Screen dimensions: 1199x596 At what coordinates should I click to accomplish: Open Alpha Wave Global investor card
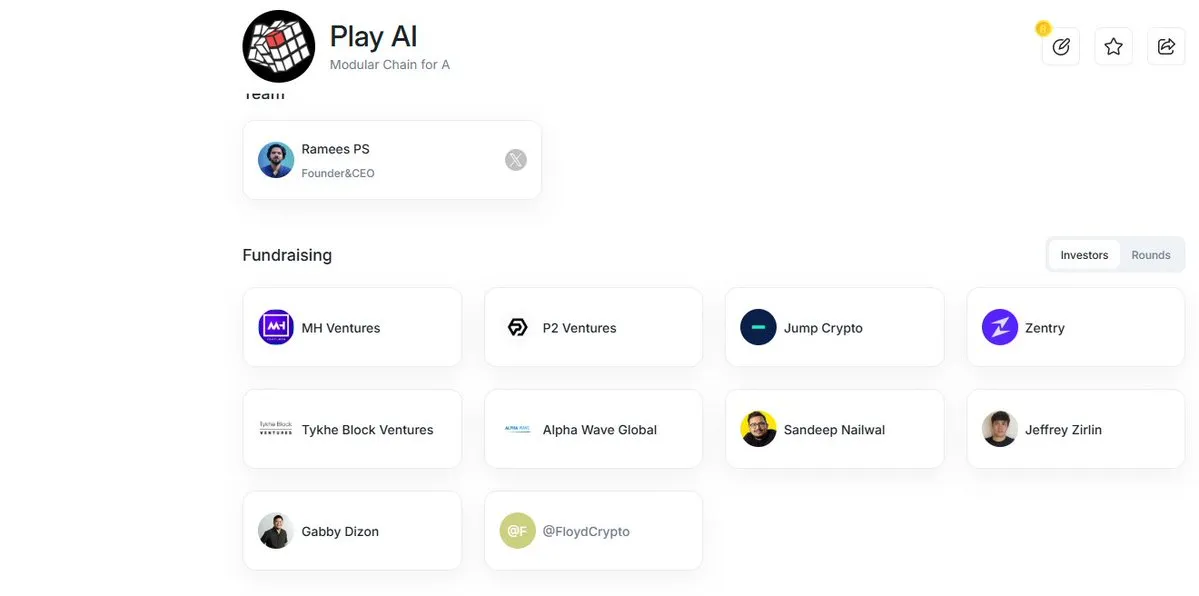[x=593, y=429]
